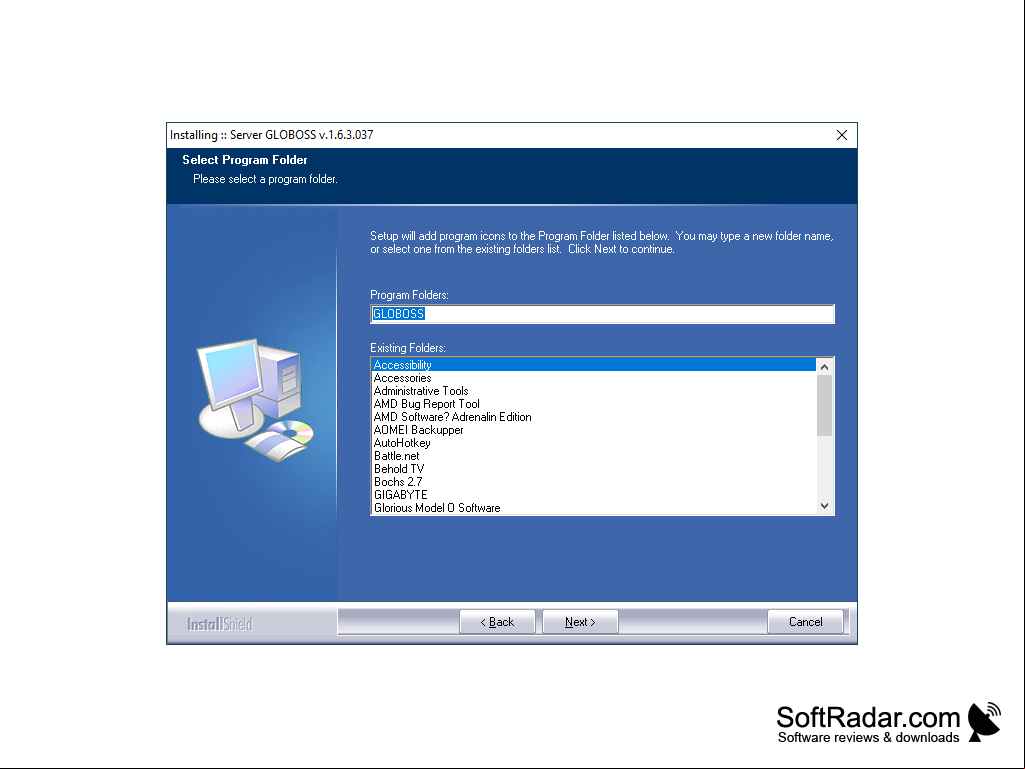Select Accessories folder entry
Viewport: 1025px width, 769px height.
click(594, 378)
